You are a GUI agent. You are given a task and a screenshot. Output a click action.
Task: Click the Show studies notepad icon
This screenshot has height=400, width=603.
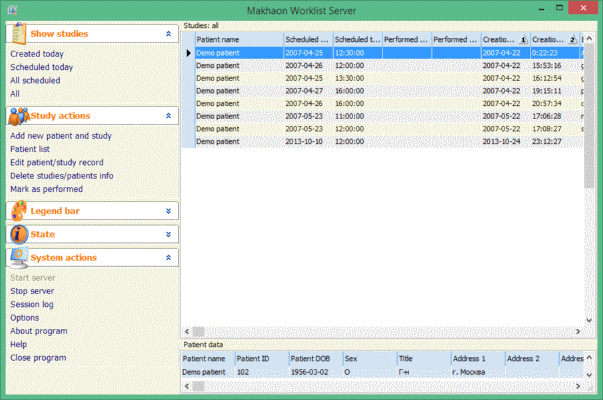pyautogui.click(x=18, y=33)
